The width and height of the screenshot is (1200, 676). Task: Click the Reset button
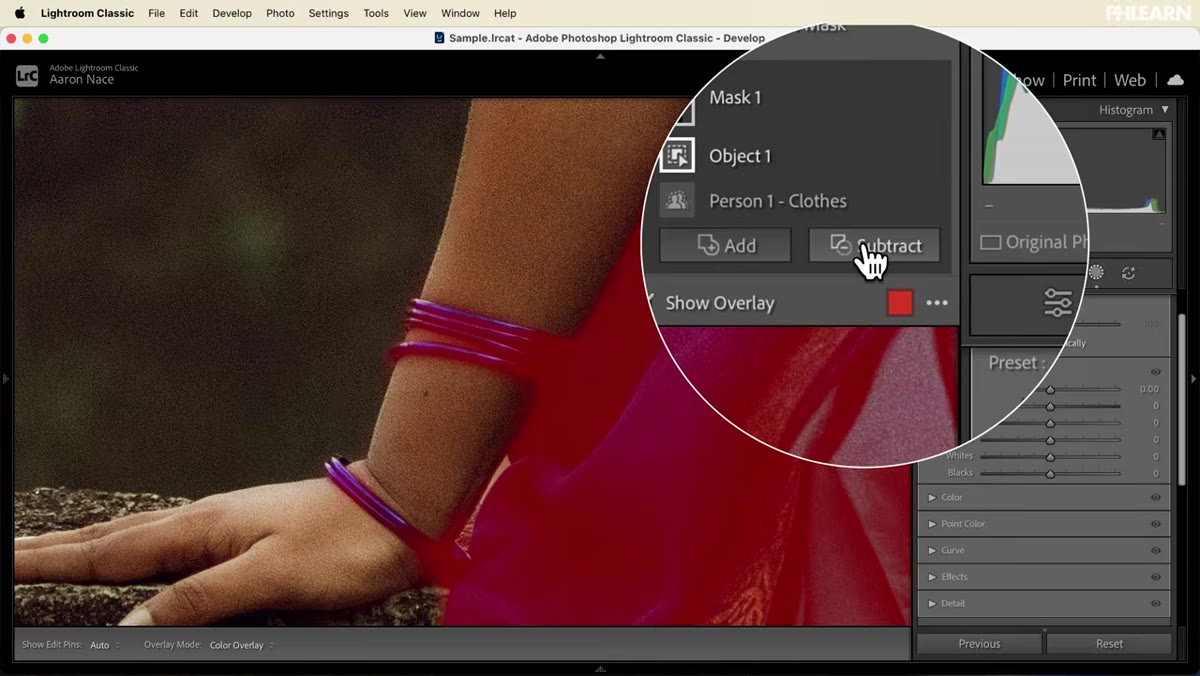pos(1109,644)
